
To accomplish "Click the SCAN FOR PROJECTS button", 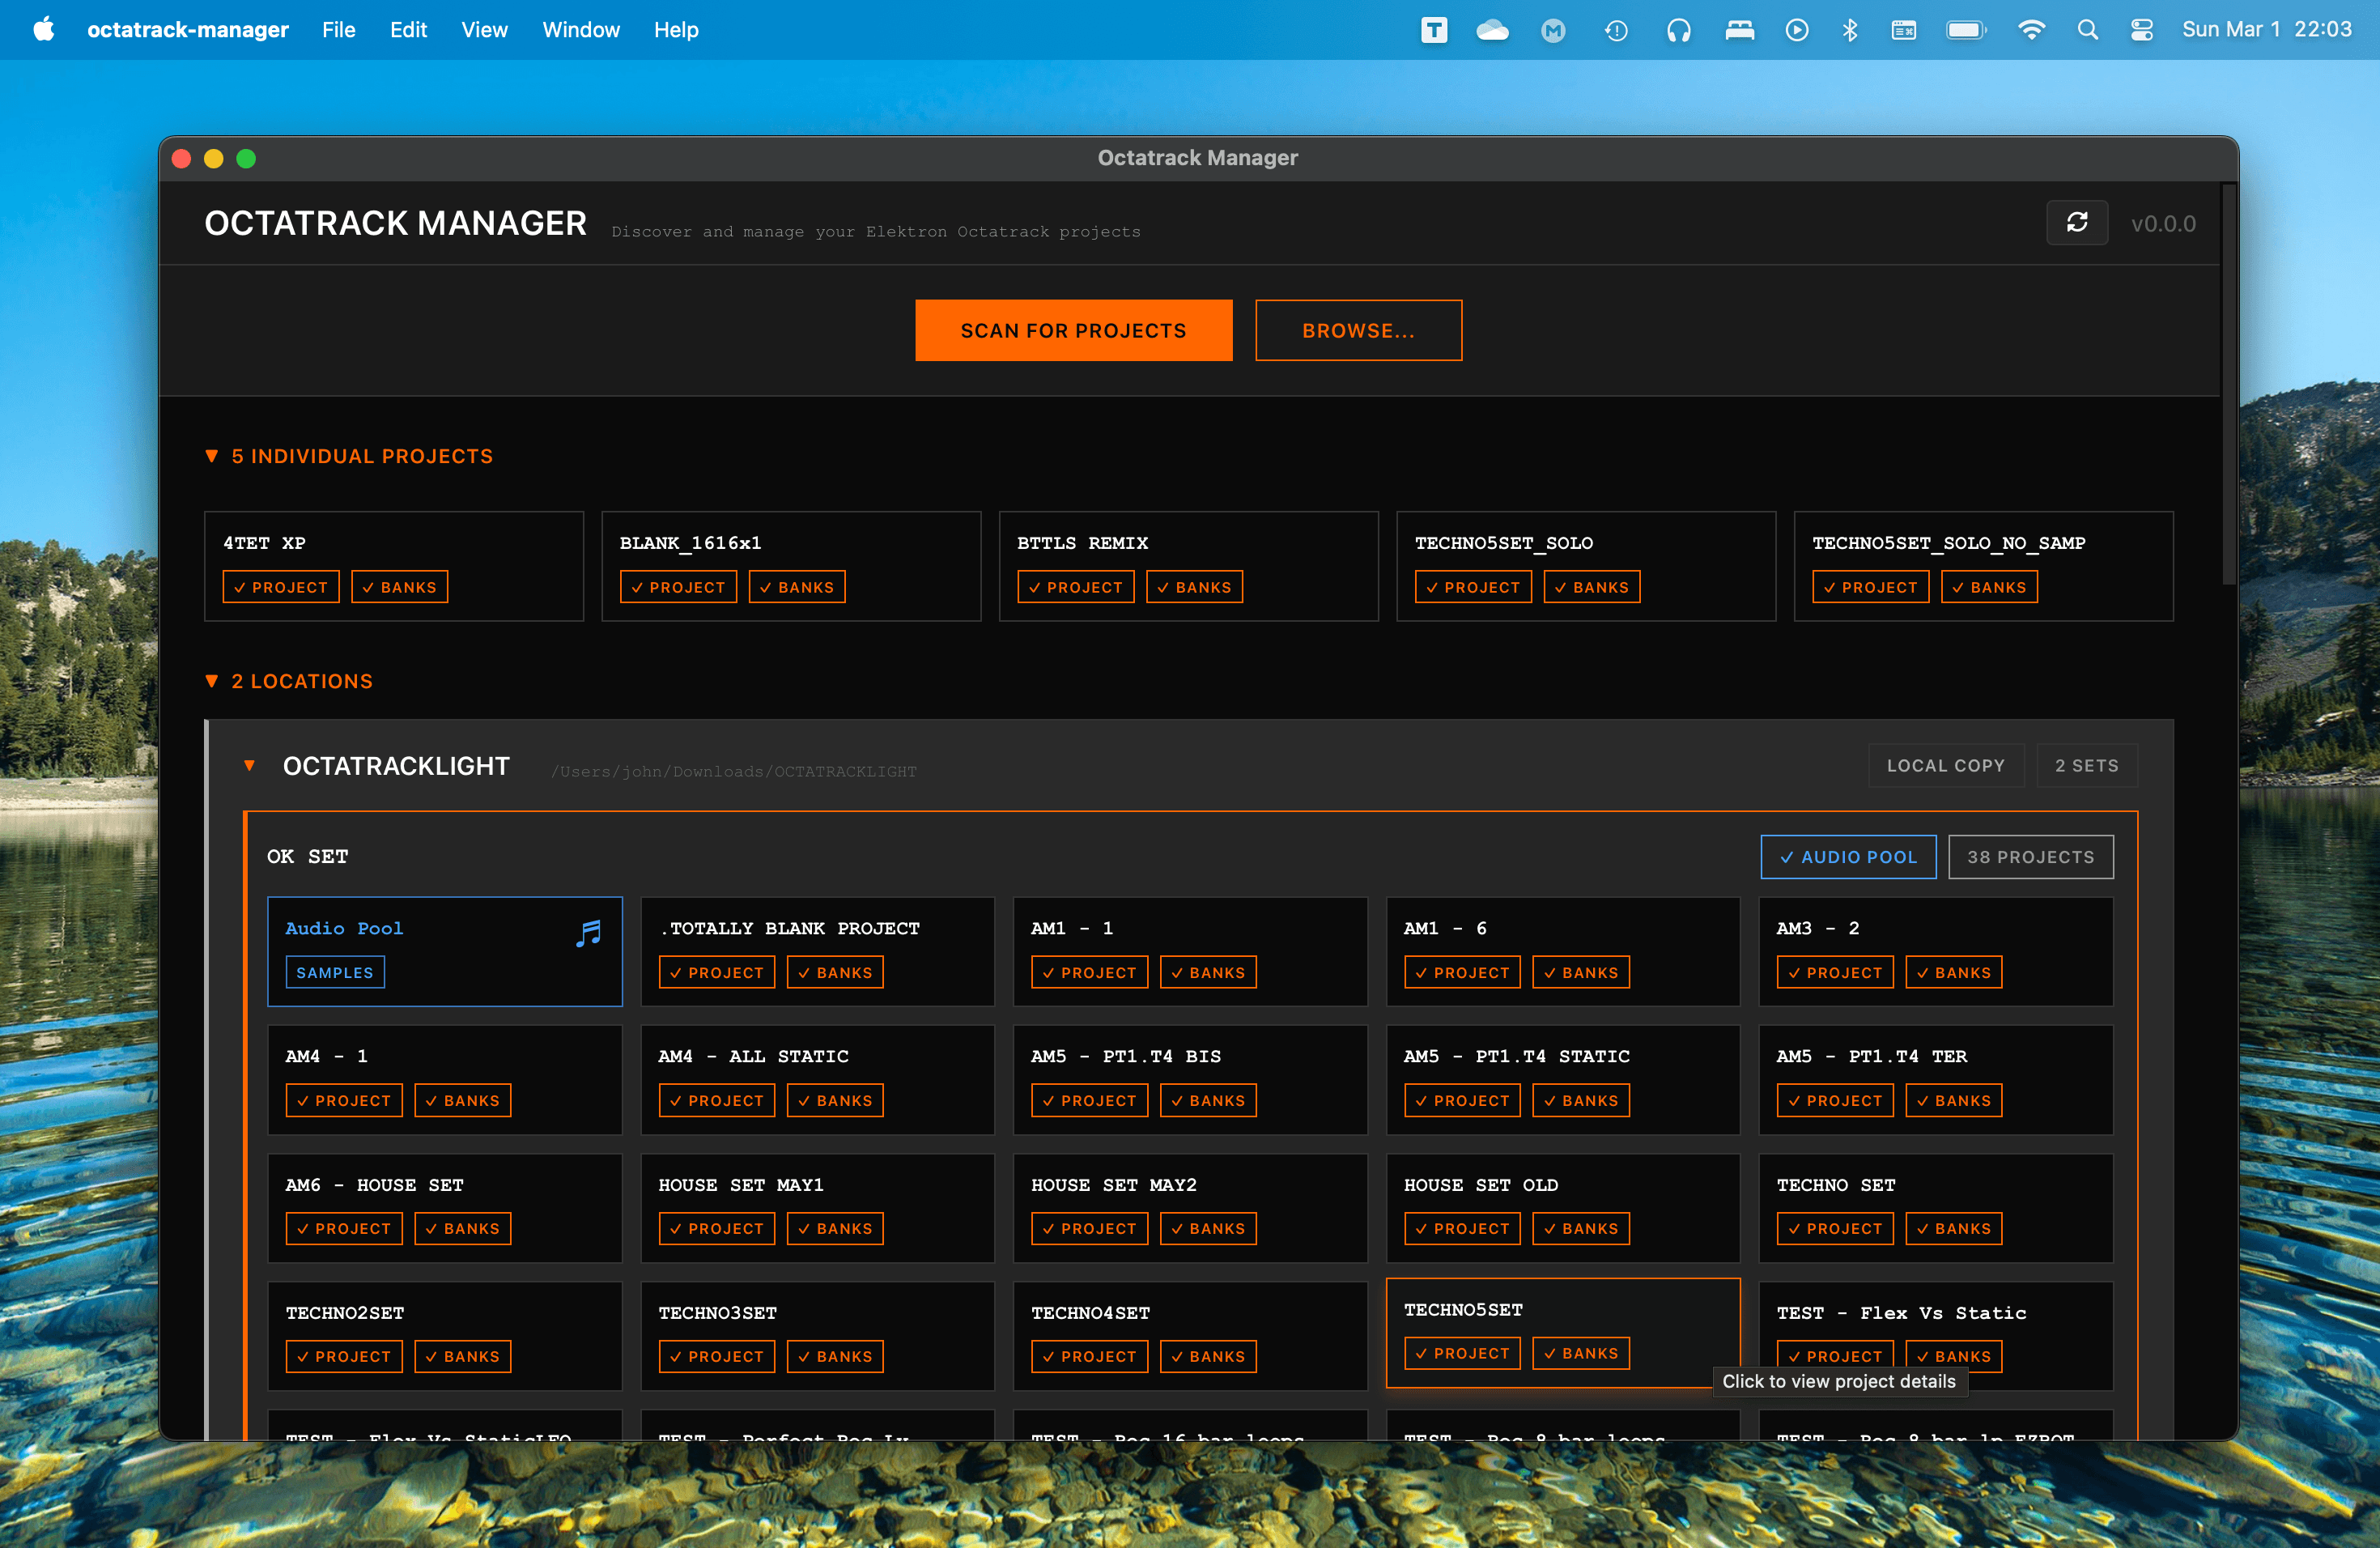I will [1073, 330].
